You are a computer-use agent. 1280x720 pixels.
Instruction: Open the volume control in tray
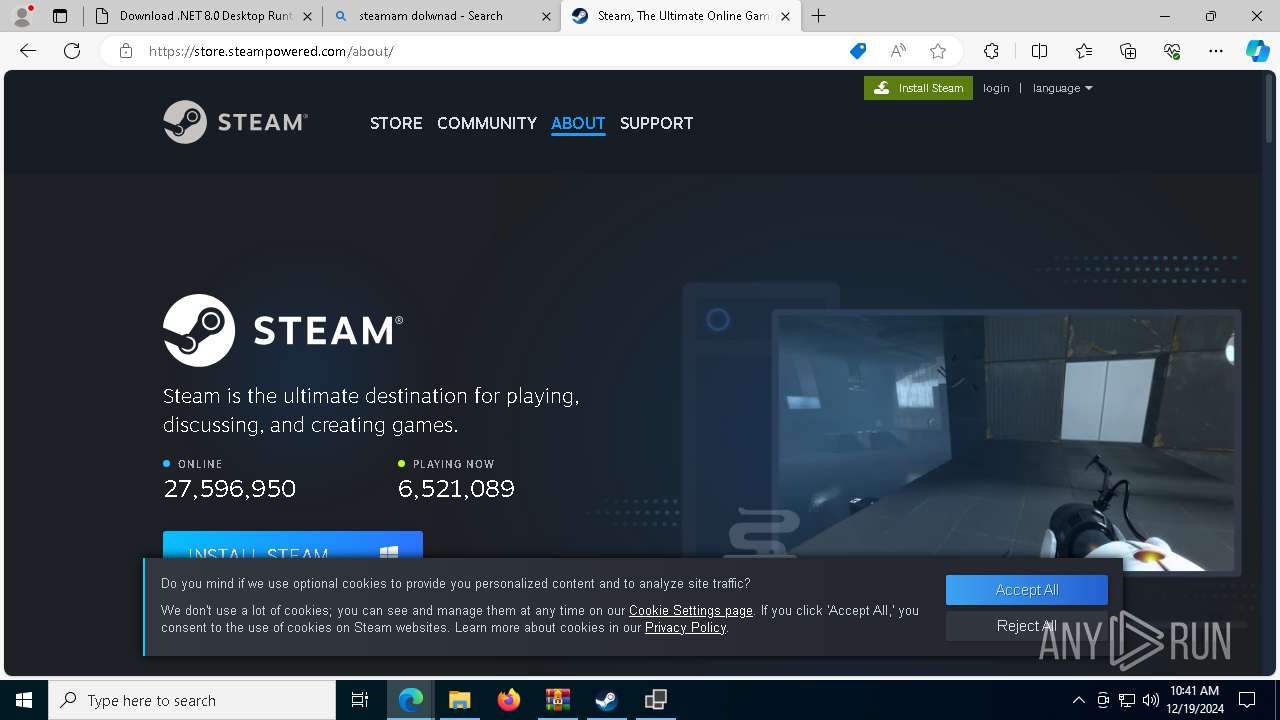pos(1151,700)
